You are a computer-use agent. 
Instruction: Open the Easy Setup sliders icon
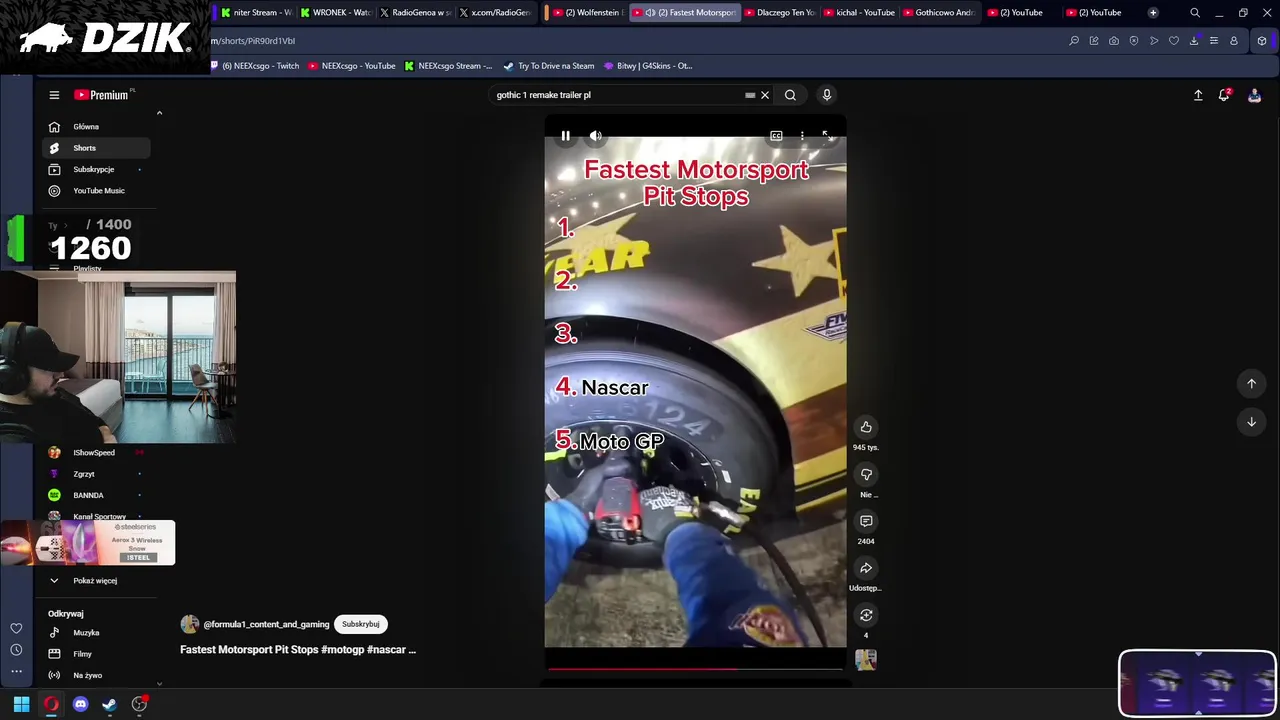coord(1214,41)
